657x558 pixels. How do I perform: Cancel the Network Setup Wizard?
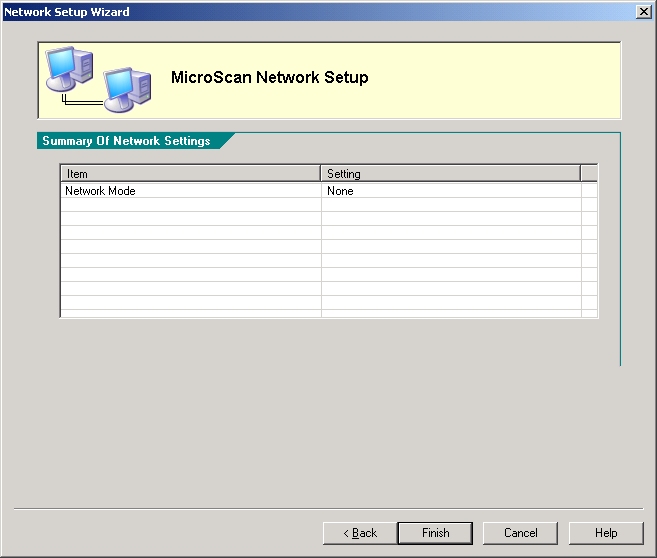520,533
